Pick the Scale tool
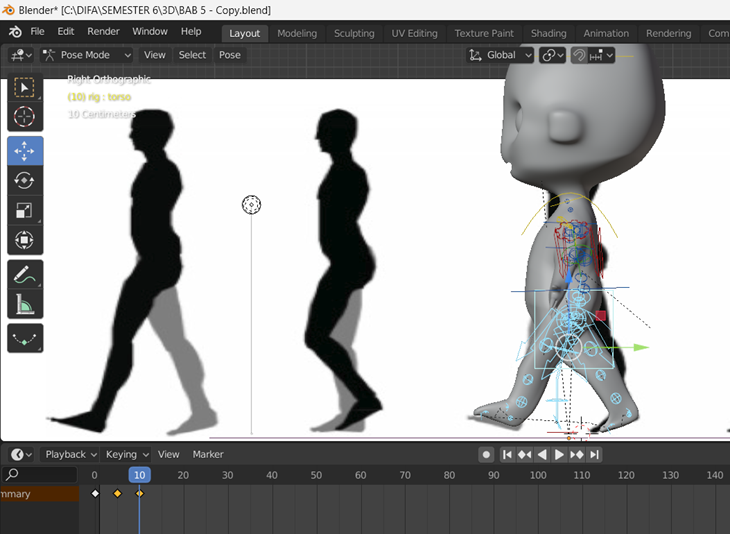 pos(25,210)
